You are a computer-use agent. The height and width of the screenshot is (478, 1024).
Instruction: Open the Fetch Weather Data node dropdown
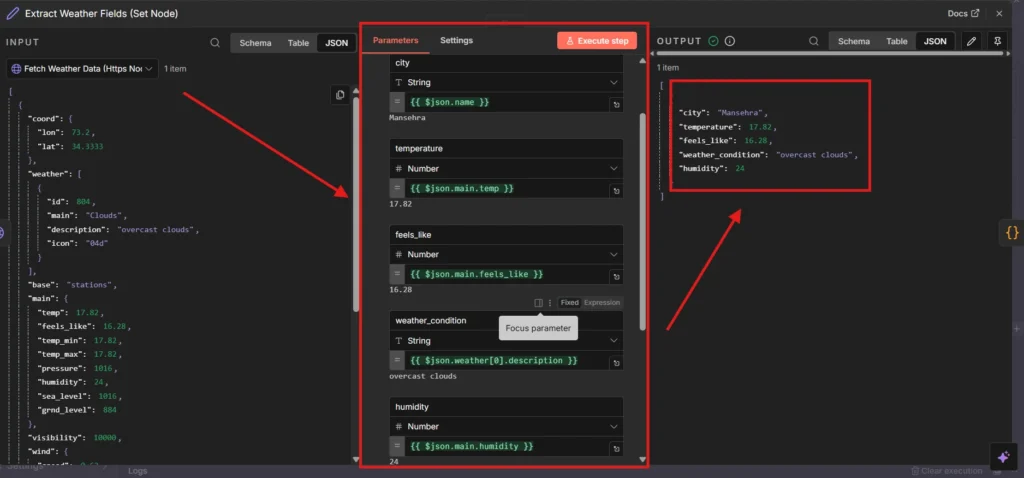pos(83,69)
